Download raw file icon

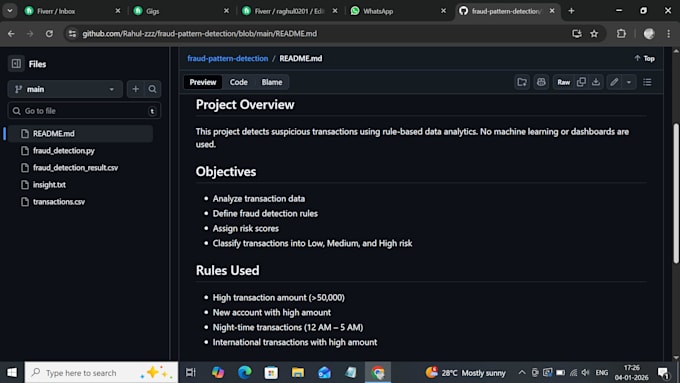596,82
